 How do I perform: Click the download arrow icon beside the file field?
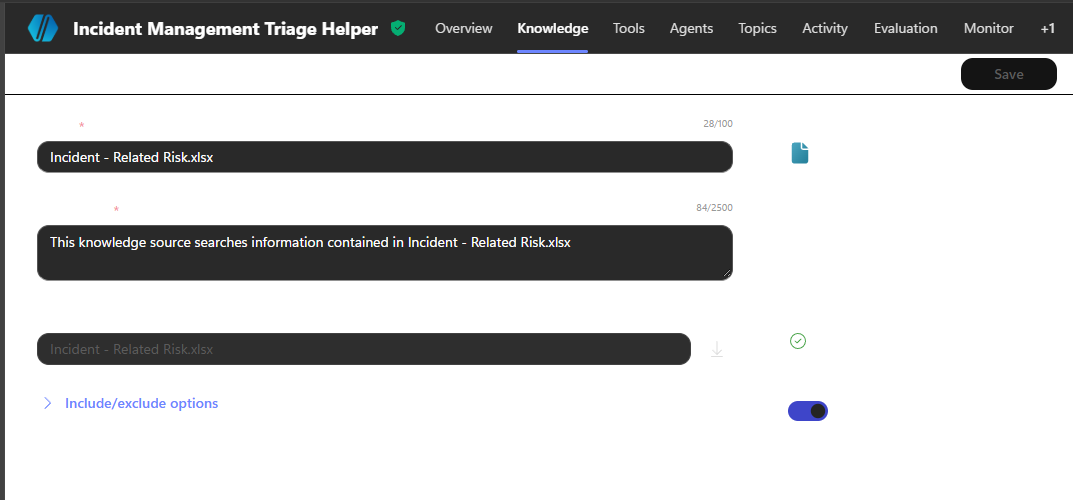click(x=716, y=350)
